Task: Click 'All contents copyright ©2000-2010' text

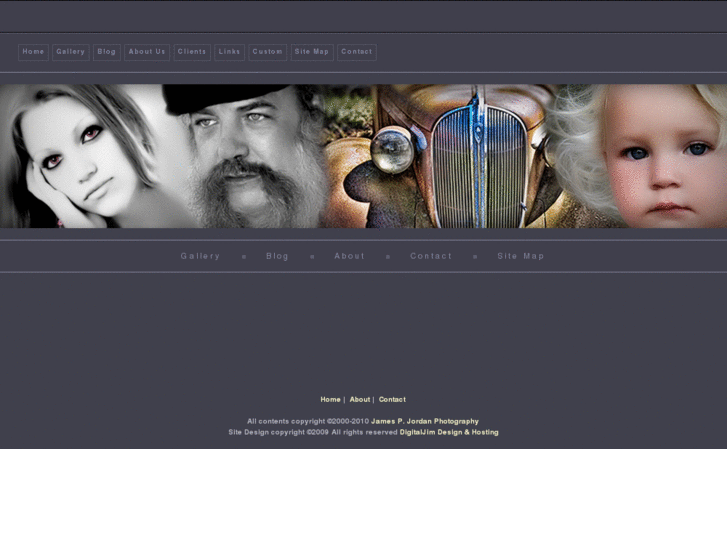Action: (308, 421)
